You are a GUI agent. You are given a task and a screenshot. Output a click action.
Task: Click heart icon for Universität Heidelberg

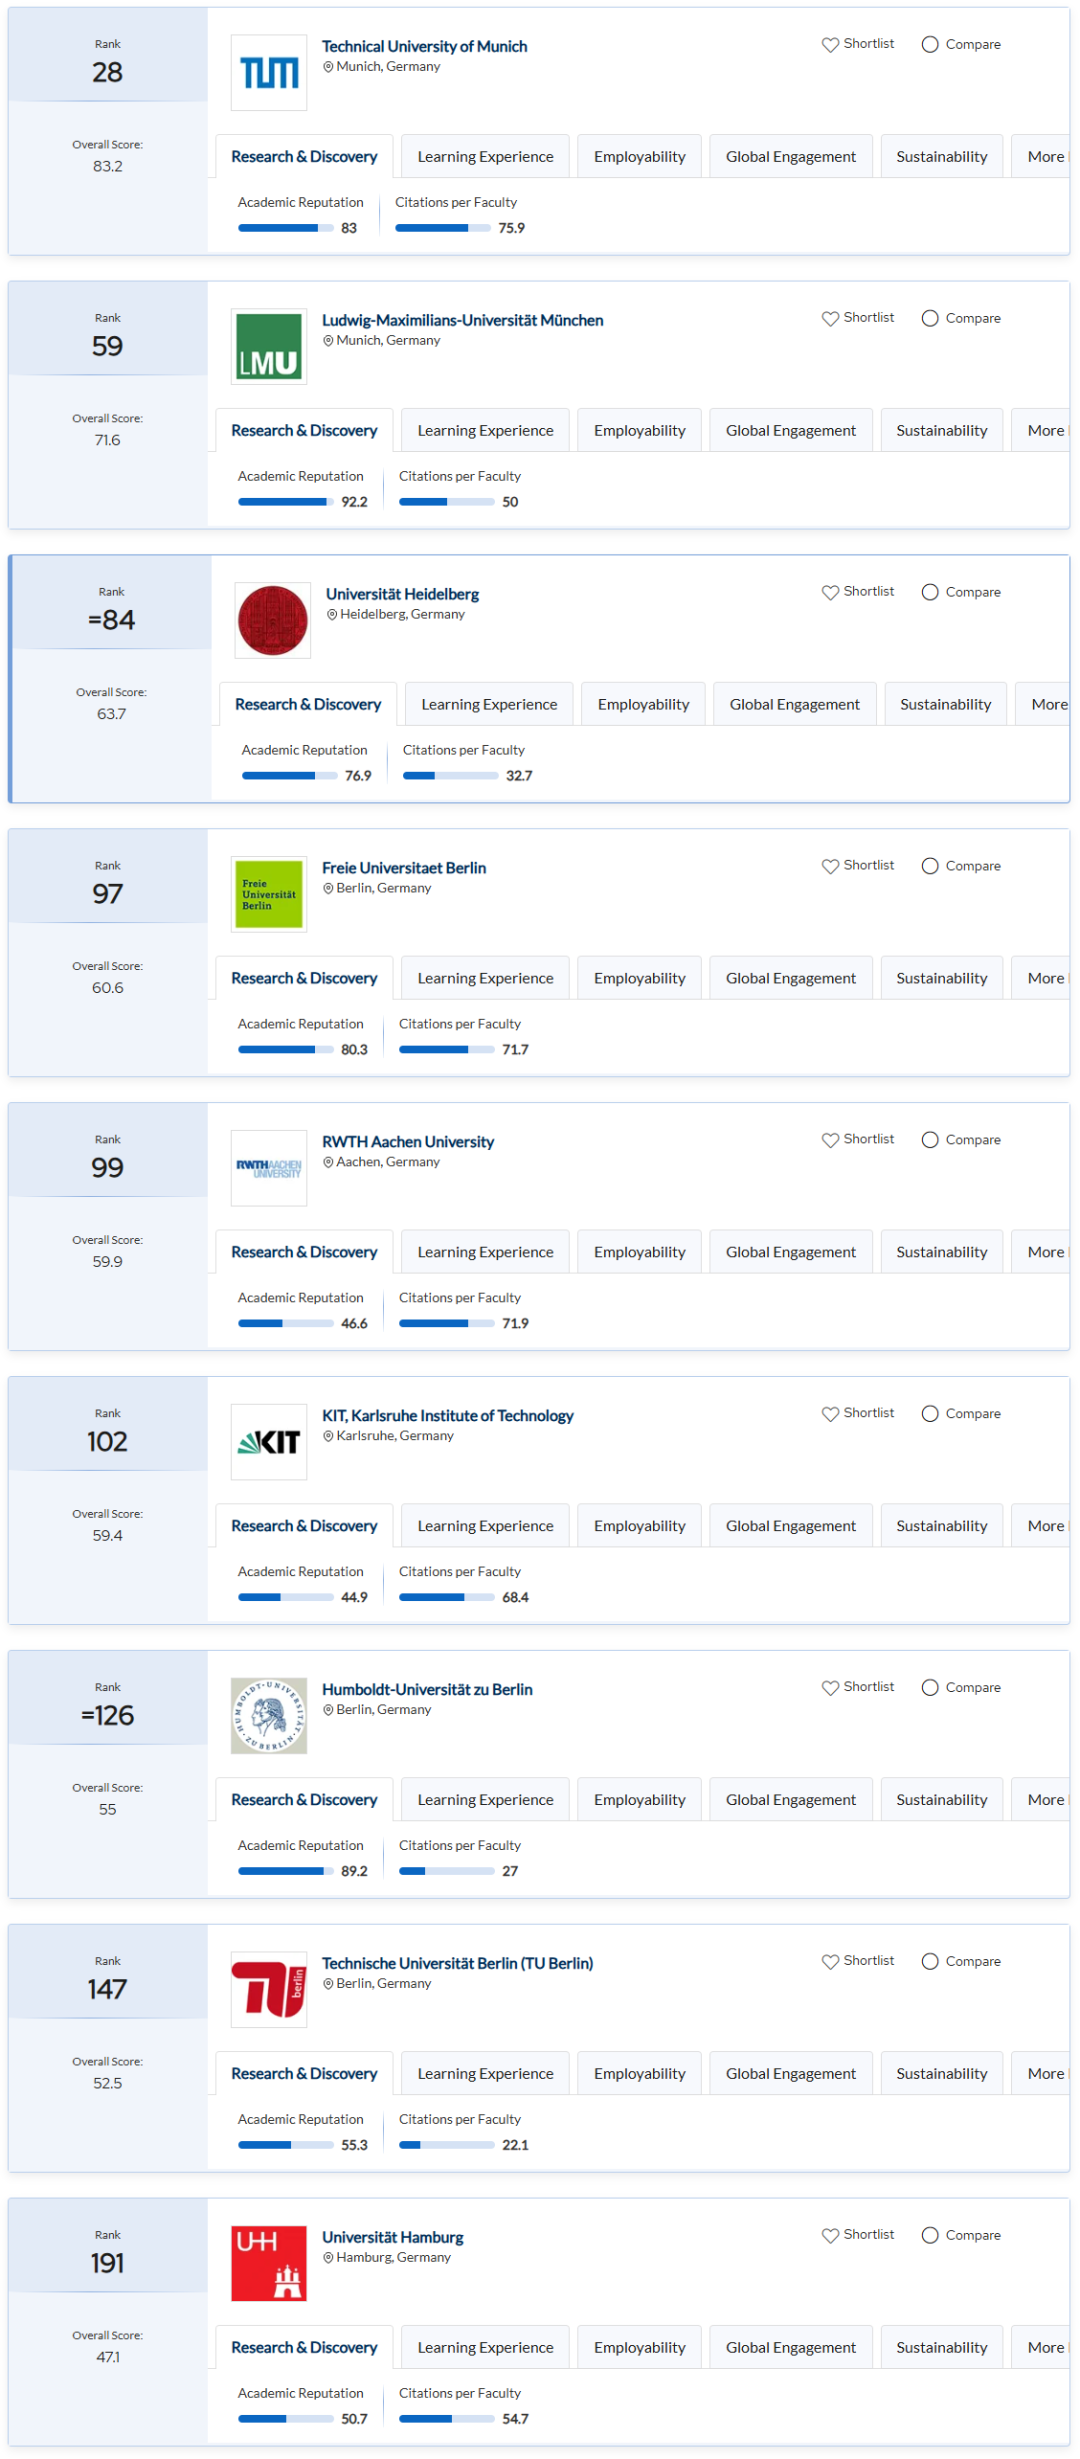pos(830,593)
